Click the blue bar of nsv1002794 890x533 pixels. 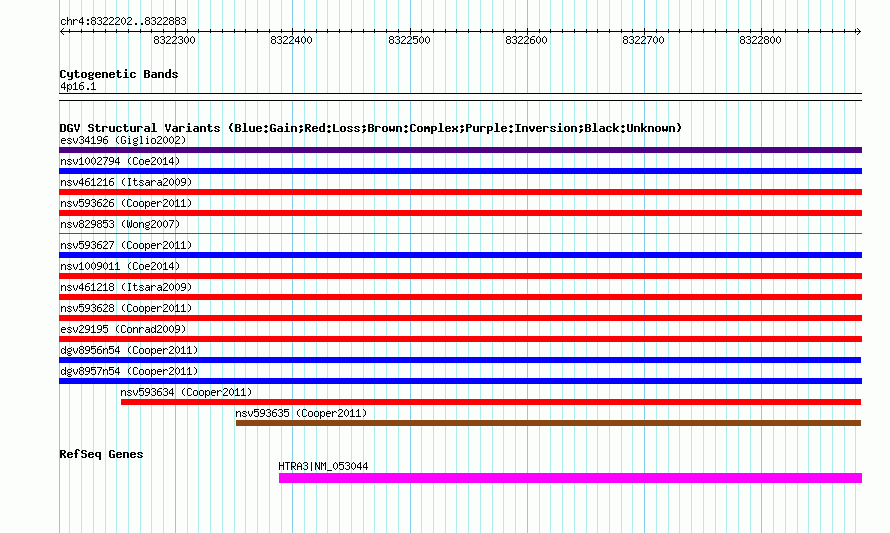460,171
